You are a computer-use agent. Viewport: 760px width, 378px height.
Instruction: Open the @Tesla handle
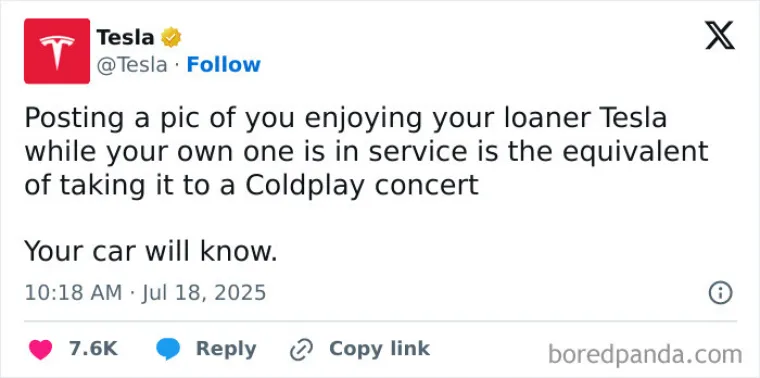click(132, 64)
